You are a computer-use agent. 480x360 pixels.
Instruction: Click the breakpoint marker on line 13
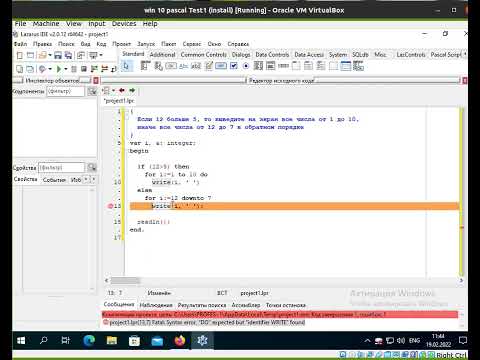(x=110, y=206)
